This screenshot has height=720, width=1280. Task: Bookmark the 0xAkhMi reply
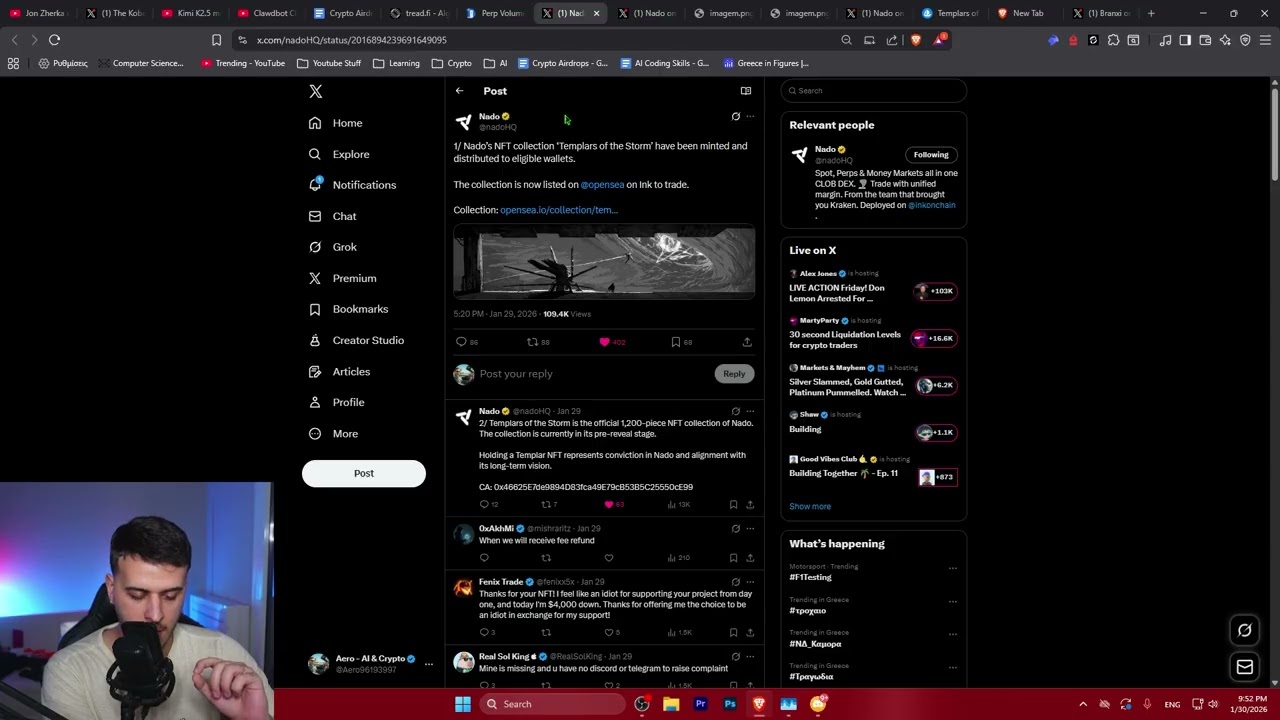coord(733,558)
